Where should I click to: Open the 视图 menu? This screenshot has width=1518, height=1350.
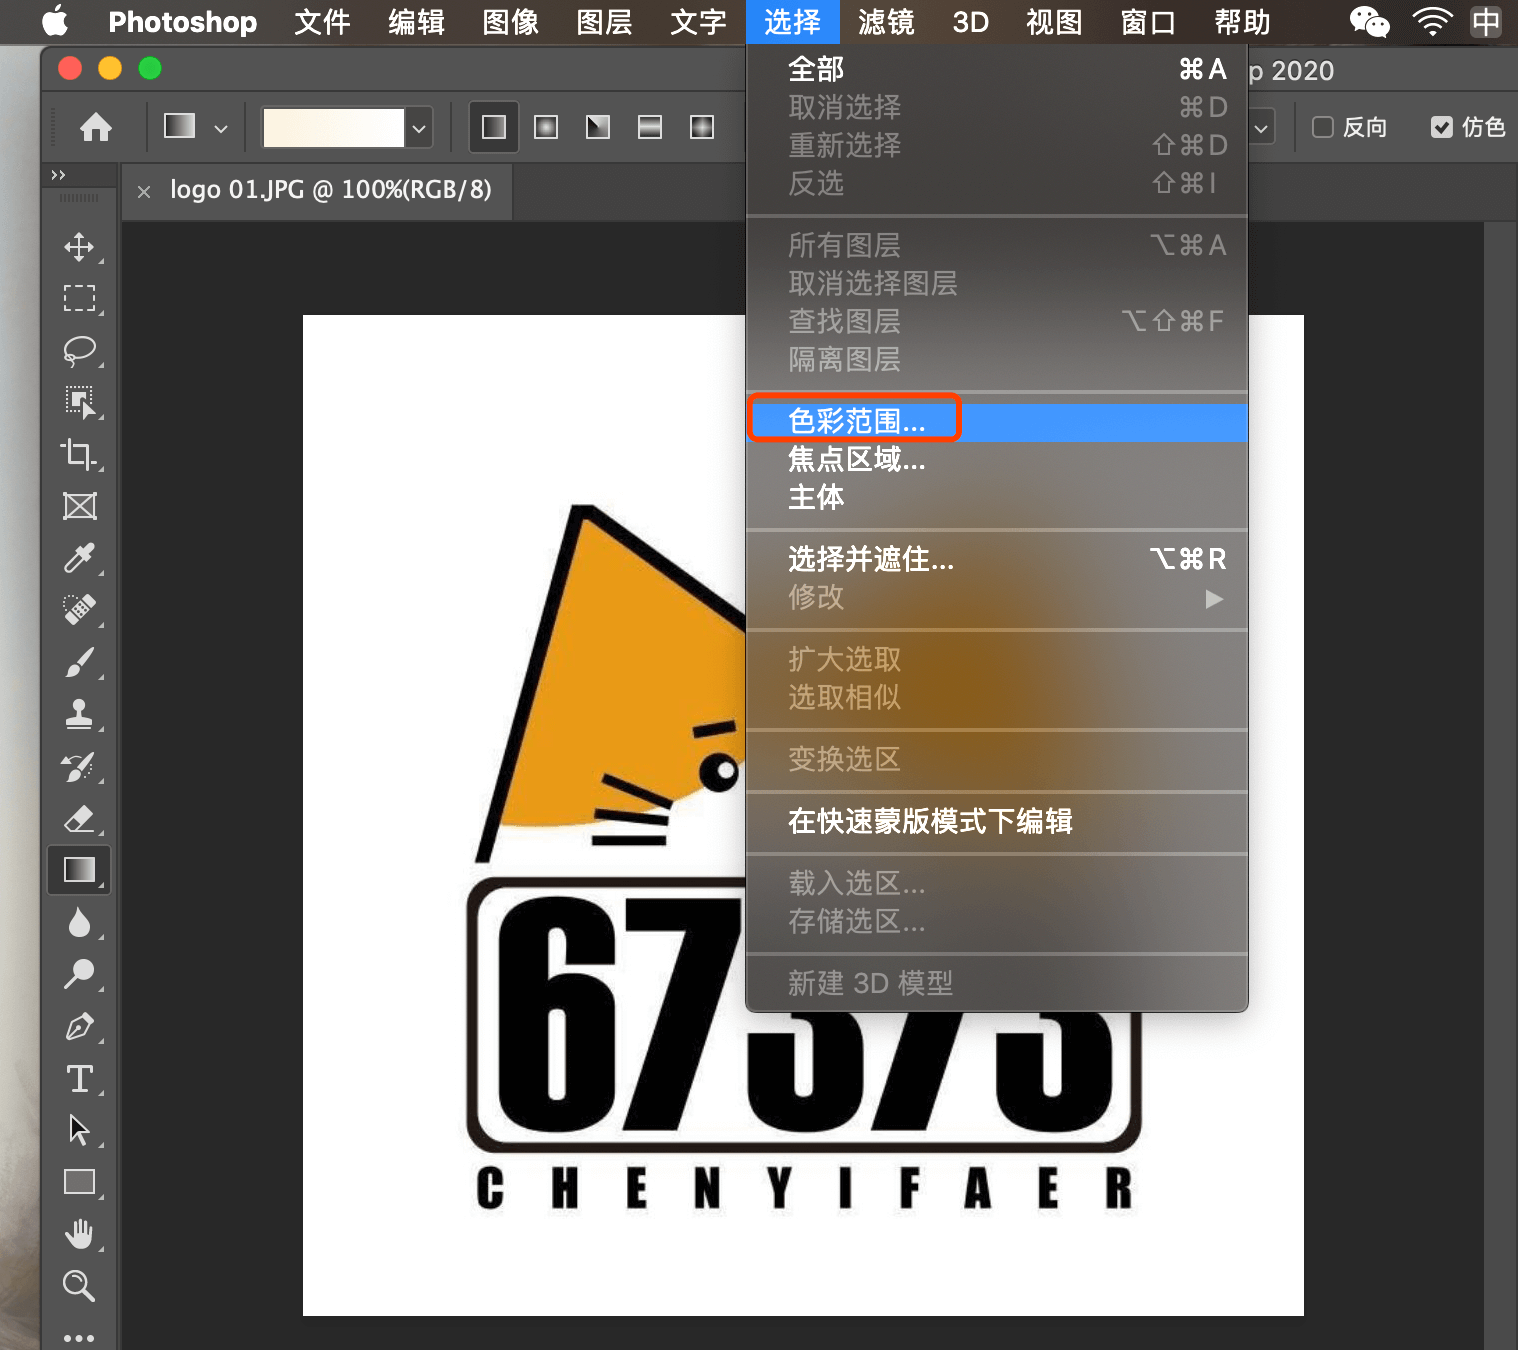[x=1054, y=22]
